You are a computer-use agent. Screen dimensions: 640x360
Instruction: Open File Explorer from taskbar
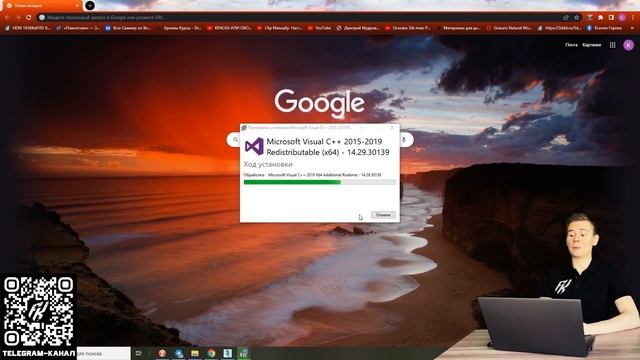(x=195, y=353)
